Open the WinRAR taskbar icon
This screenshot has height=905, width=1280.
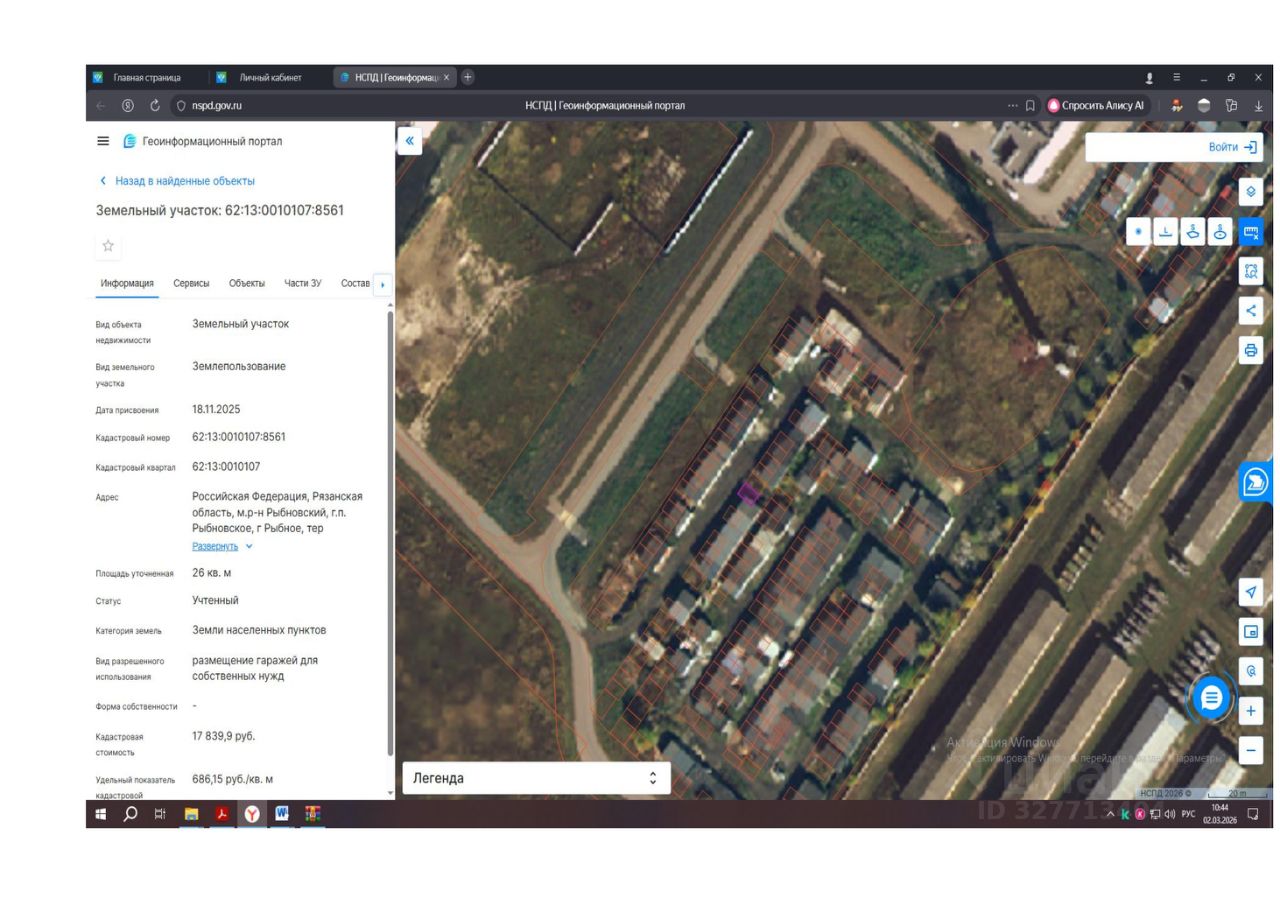313,814
